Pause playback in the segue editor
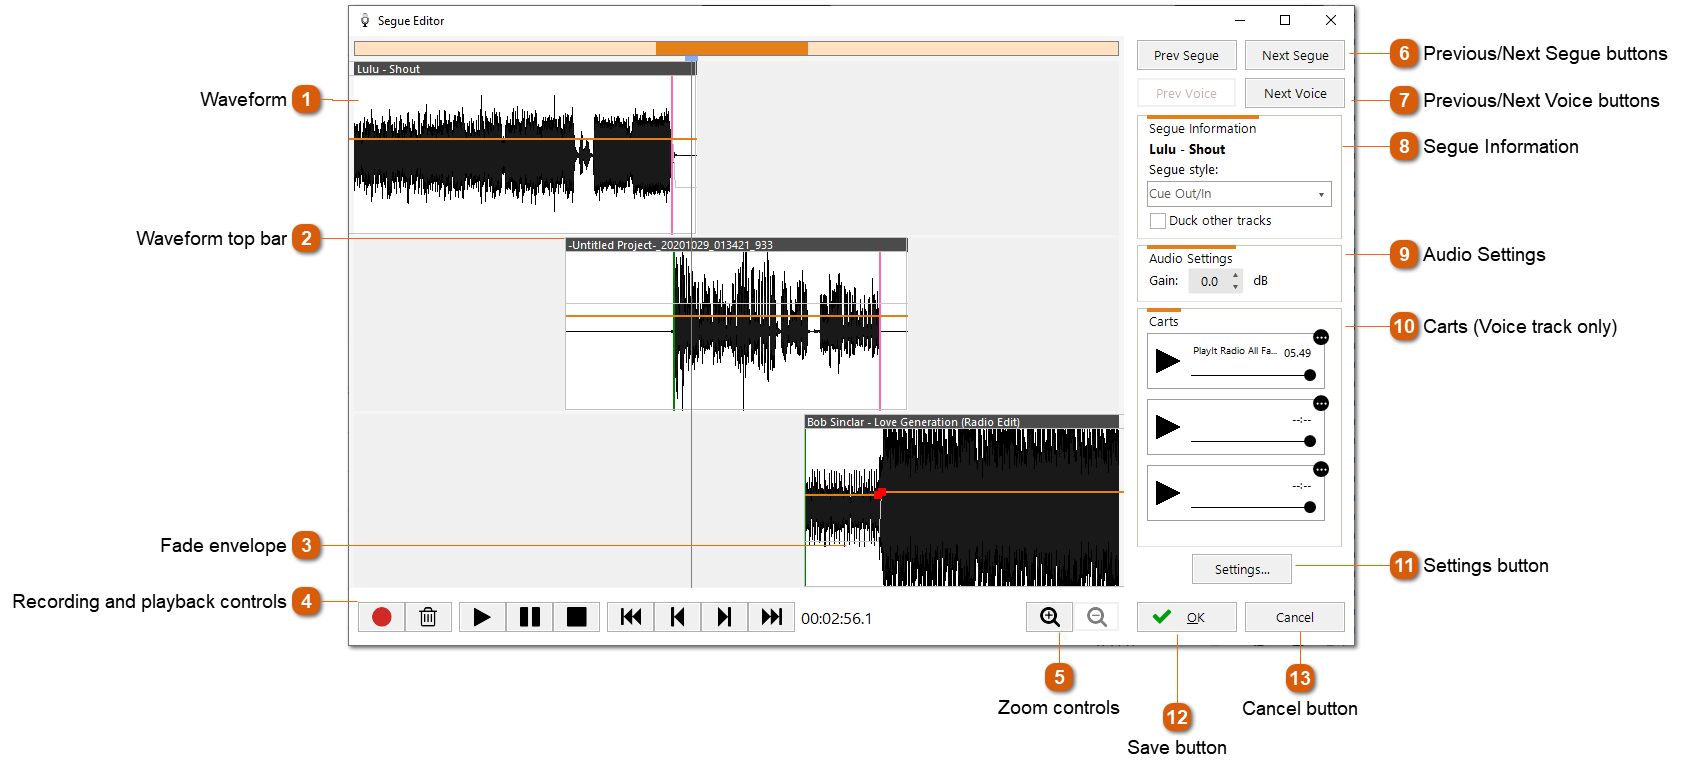Screen dimensions: 1684x774 [530, 617]
